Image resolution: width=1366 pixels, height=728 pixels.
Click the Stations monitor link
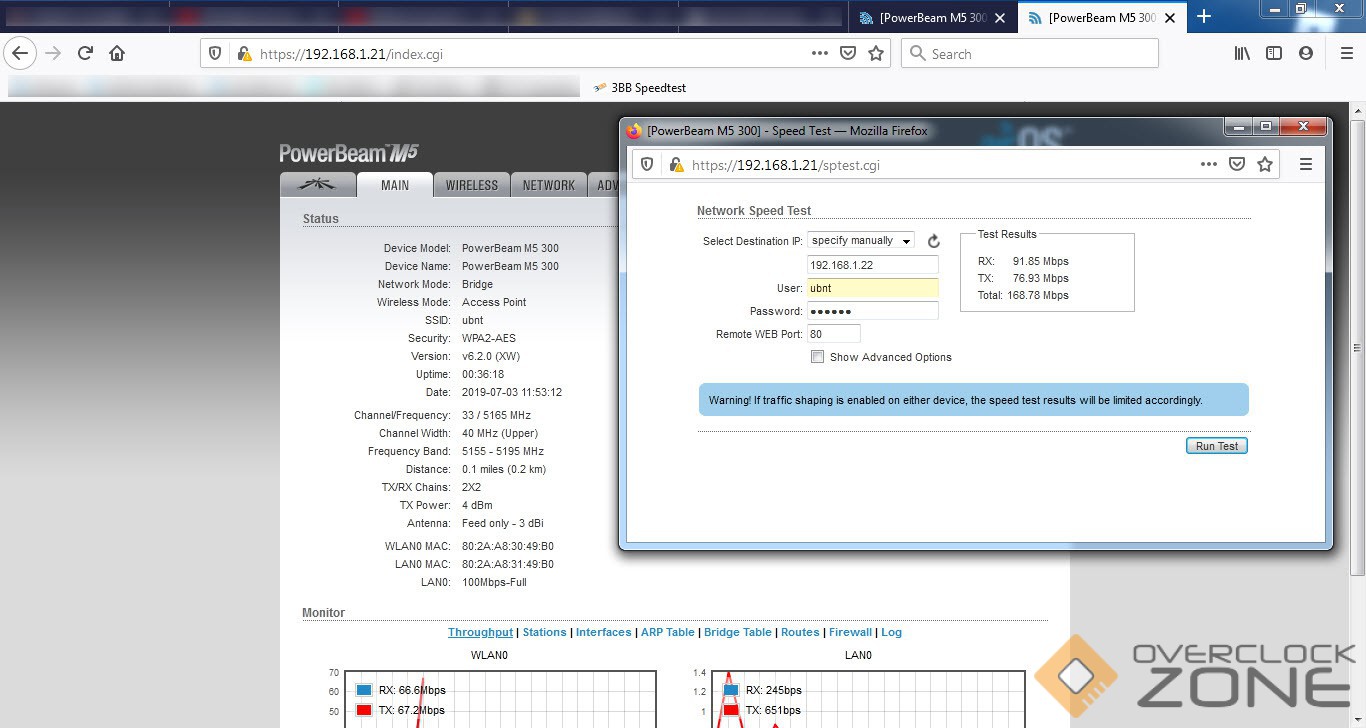(x=544, y=632)
